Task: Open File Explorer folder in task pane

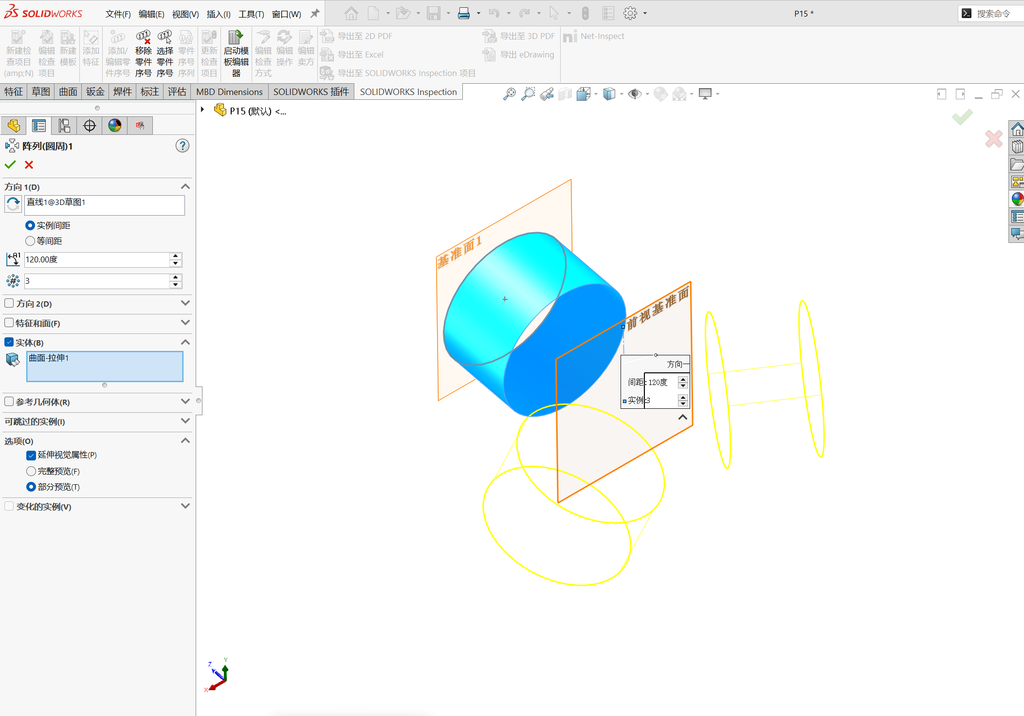Action: pyautogui.click(x=1017, y=165)
